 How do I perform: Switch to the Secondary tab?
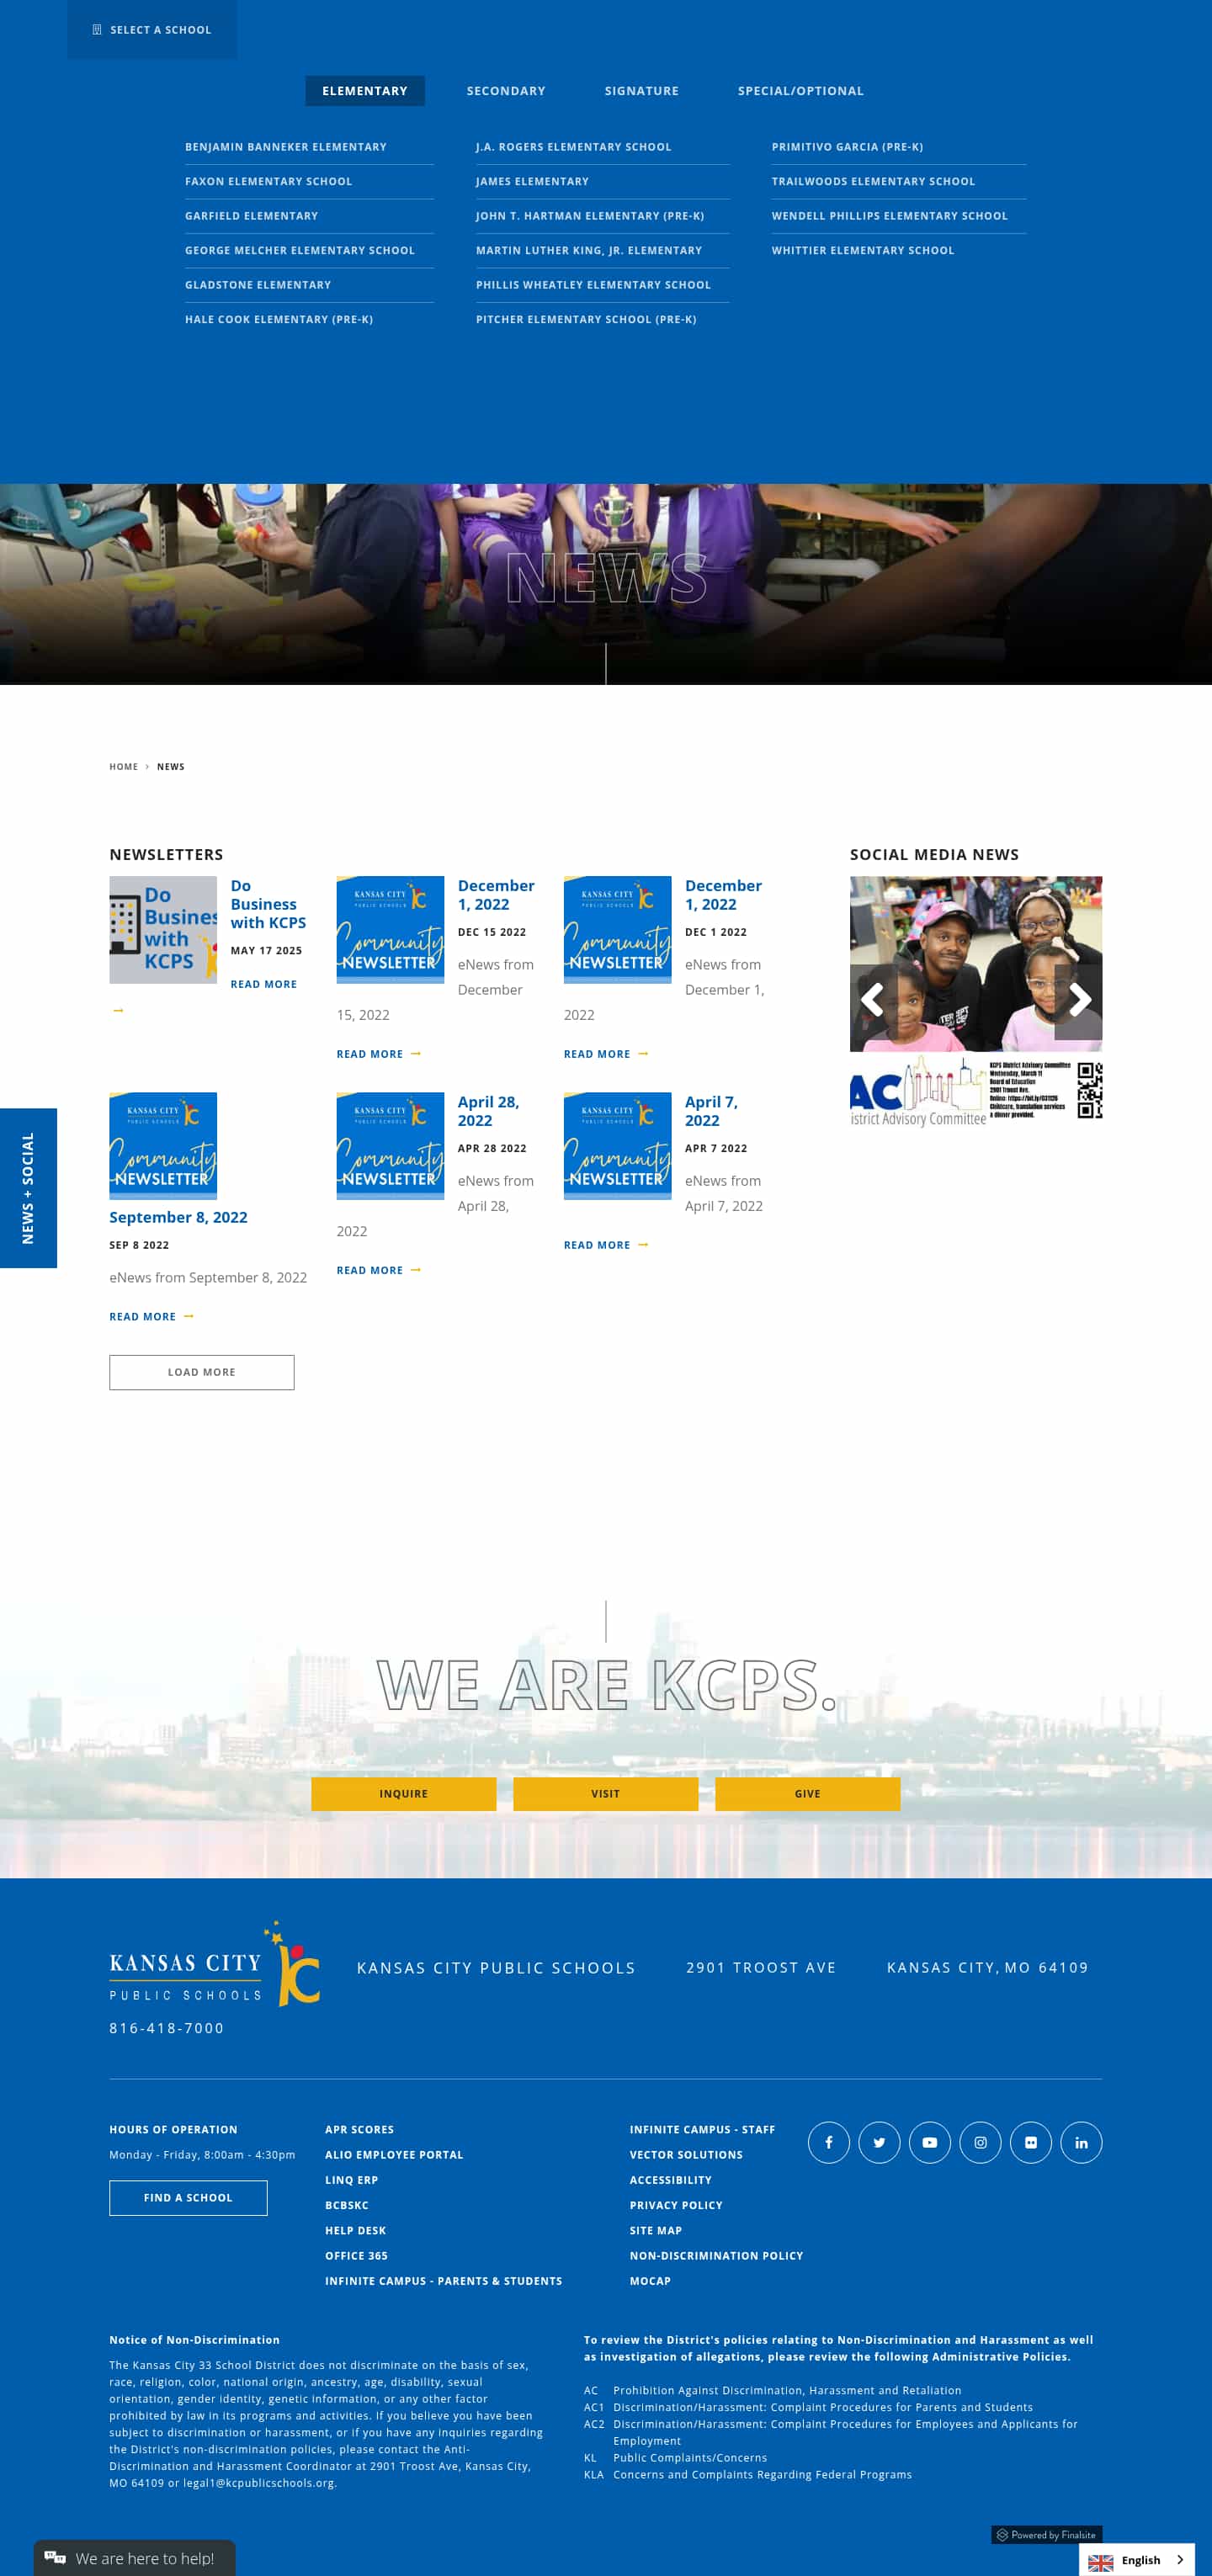click(506, 91)
